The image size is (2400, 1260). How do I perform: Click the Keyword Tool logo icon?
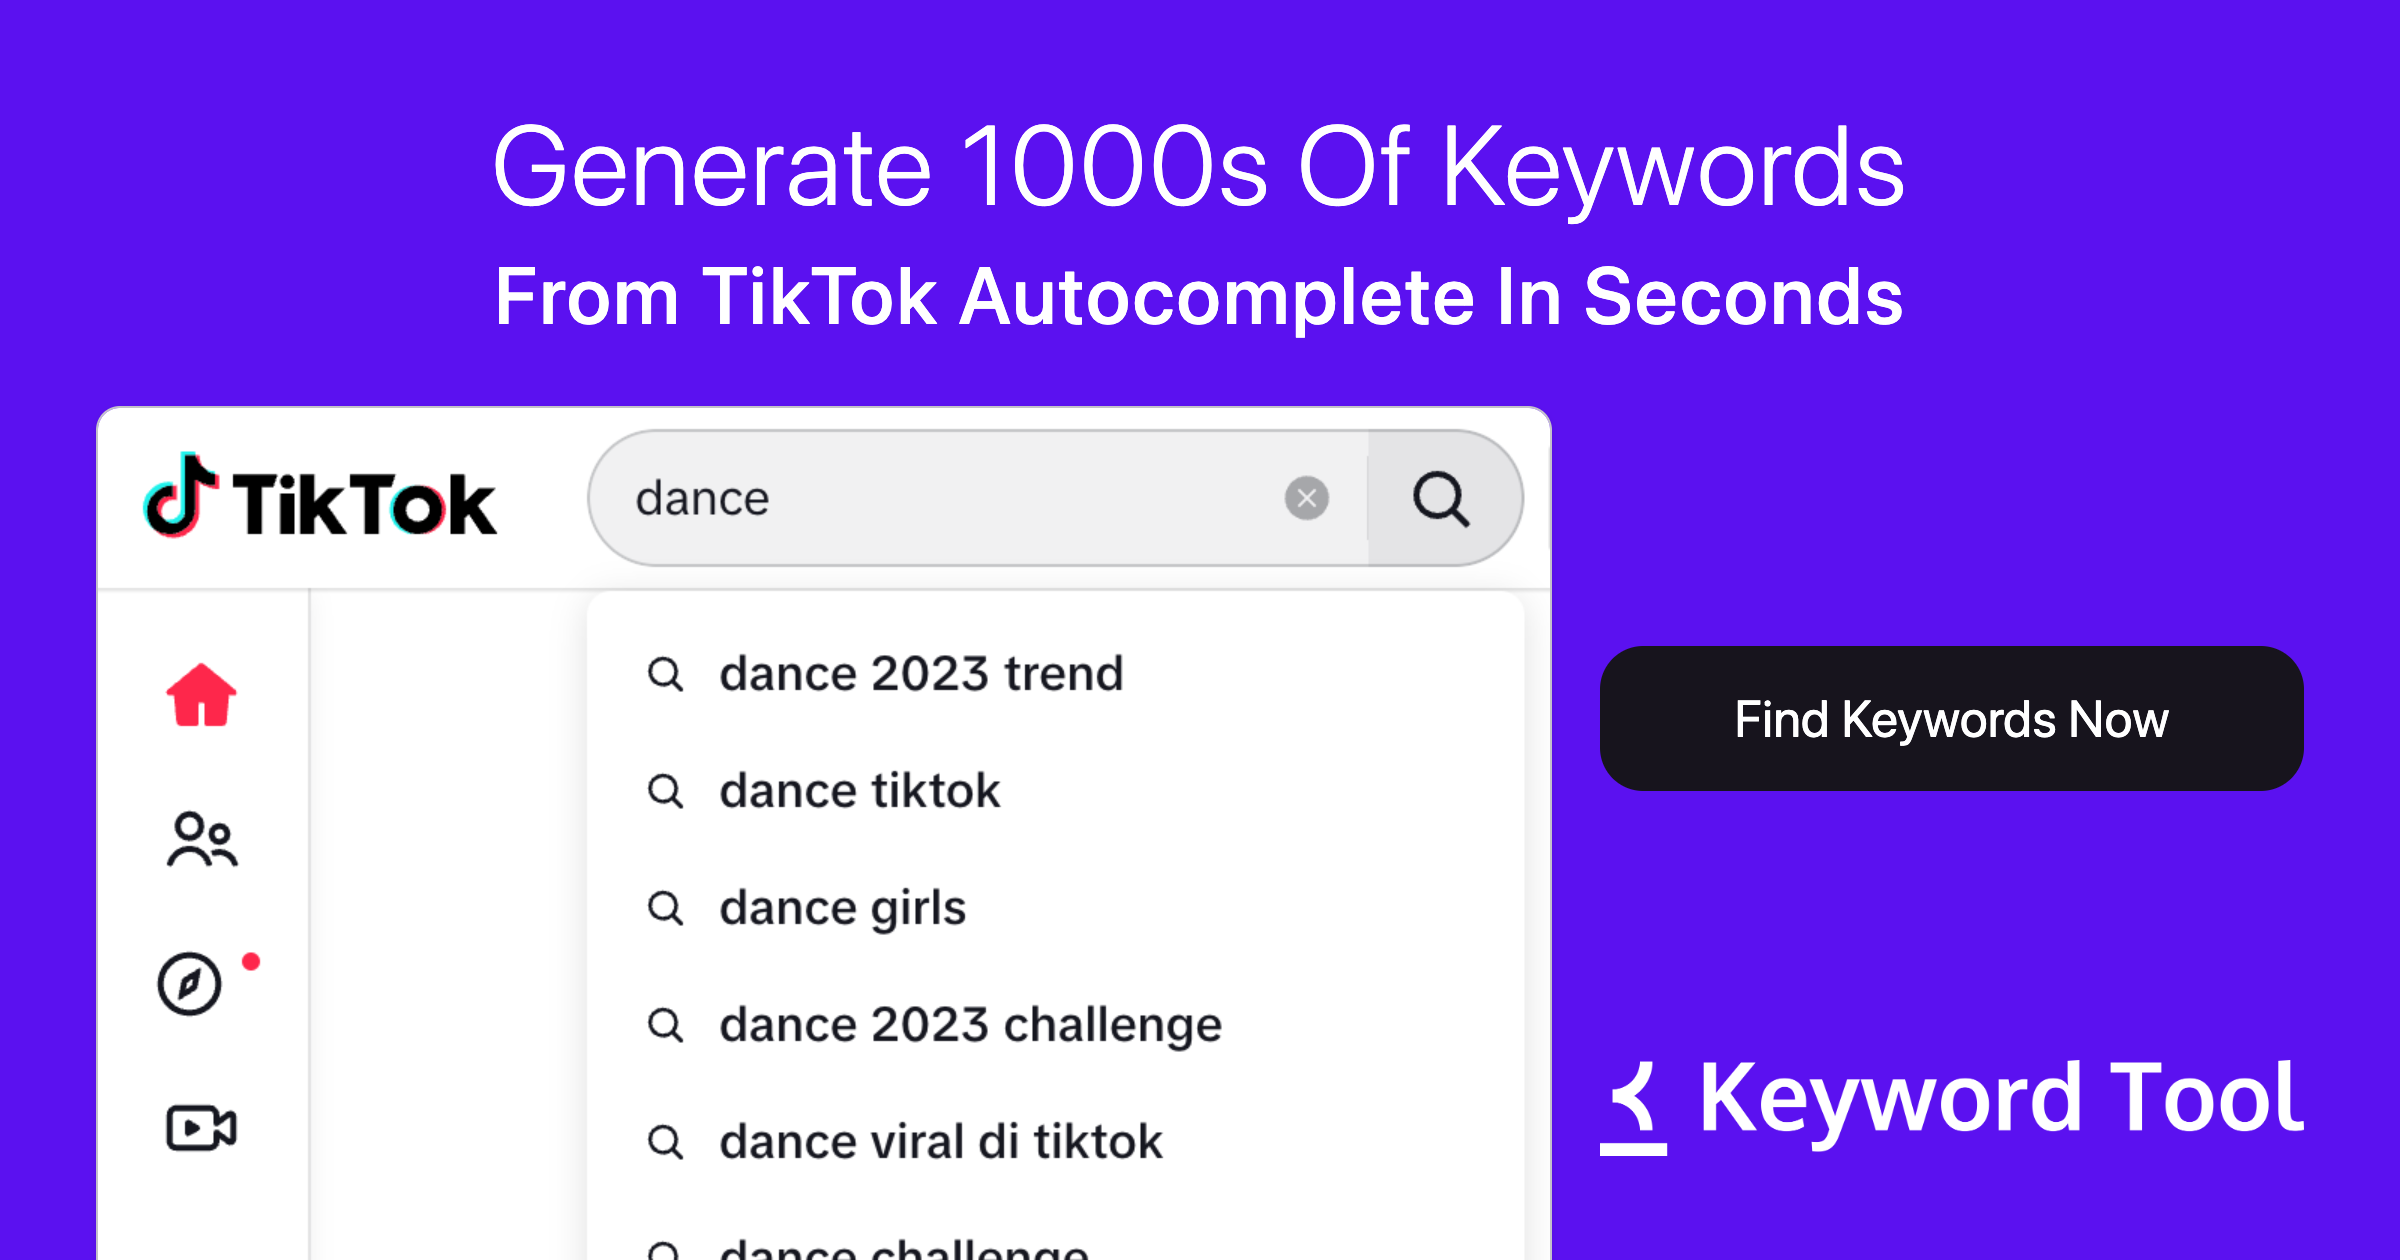pos(1633,1108)
